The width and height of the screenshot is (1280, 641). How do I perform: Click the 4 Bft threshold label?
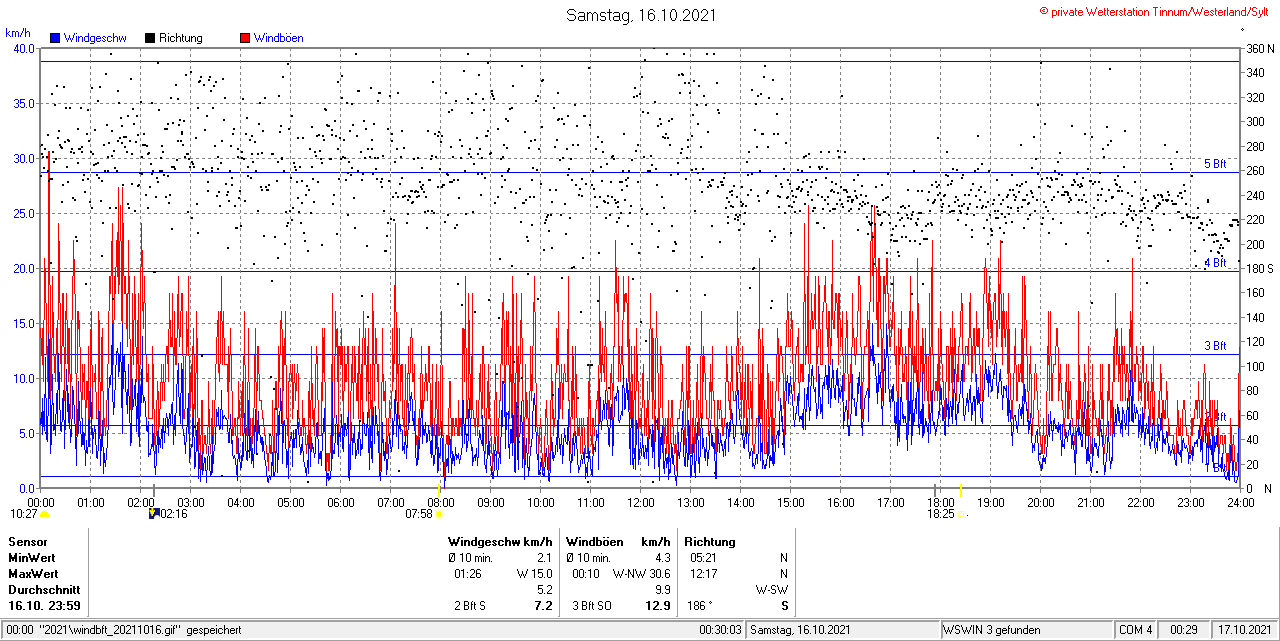(x=1214, y=263)
